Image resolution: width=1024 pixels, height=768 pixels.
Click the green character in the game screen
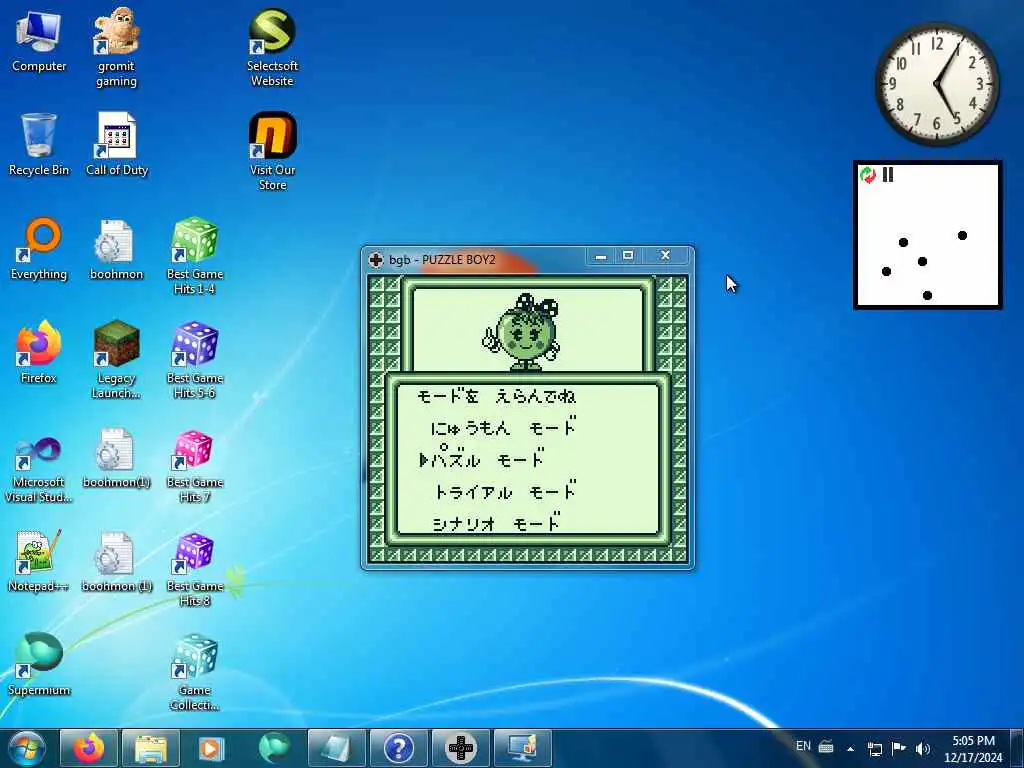point(522,332)
